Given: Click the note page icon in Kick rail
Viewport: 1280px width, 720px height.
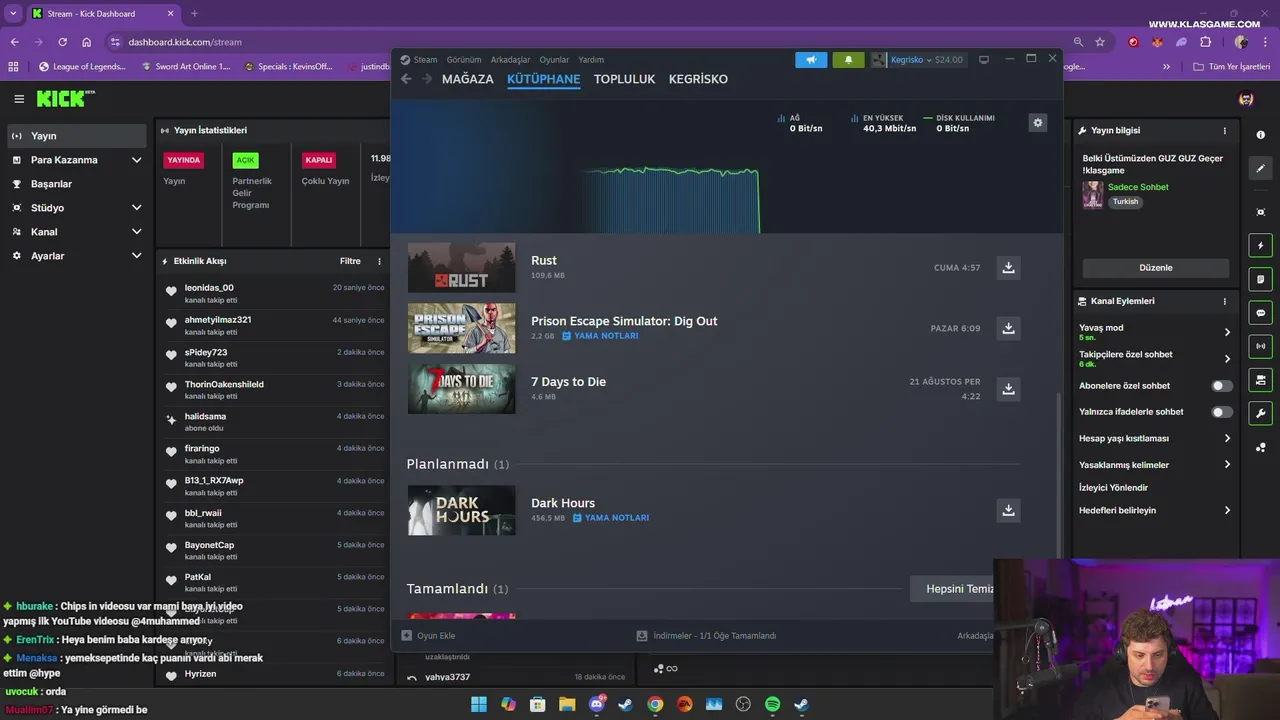Looking at the screenshot, I should click(x=1260, y=279).
